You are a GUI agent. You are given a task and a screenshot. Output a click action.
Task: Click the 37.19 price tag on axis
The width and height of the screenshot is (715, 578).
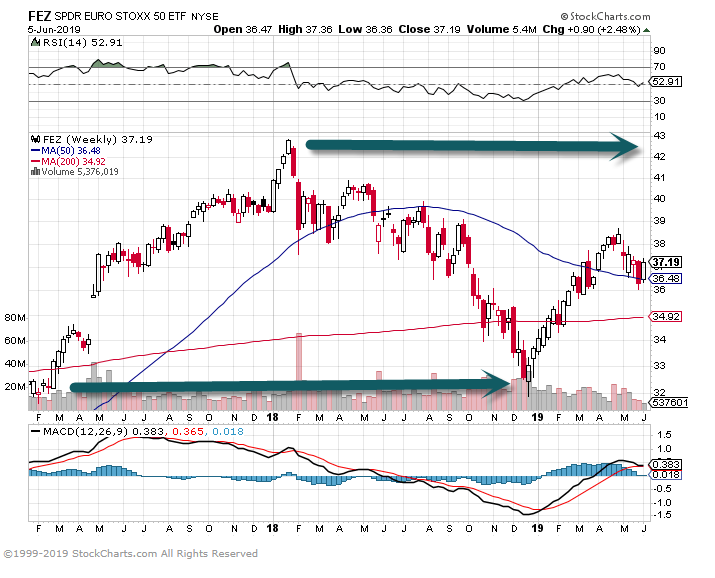[666, 262]
